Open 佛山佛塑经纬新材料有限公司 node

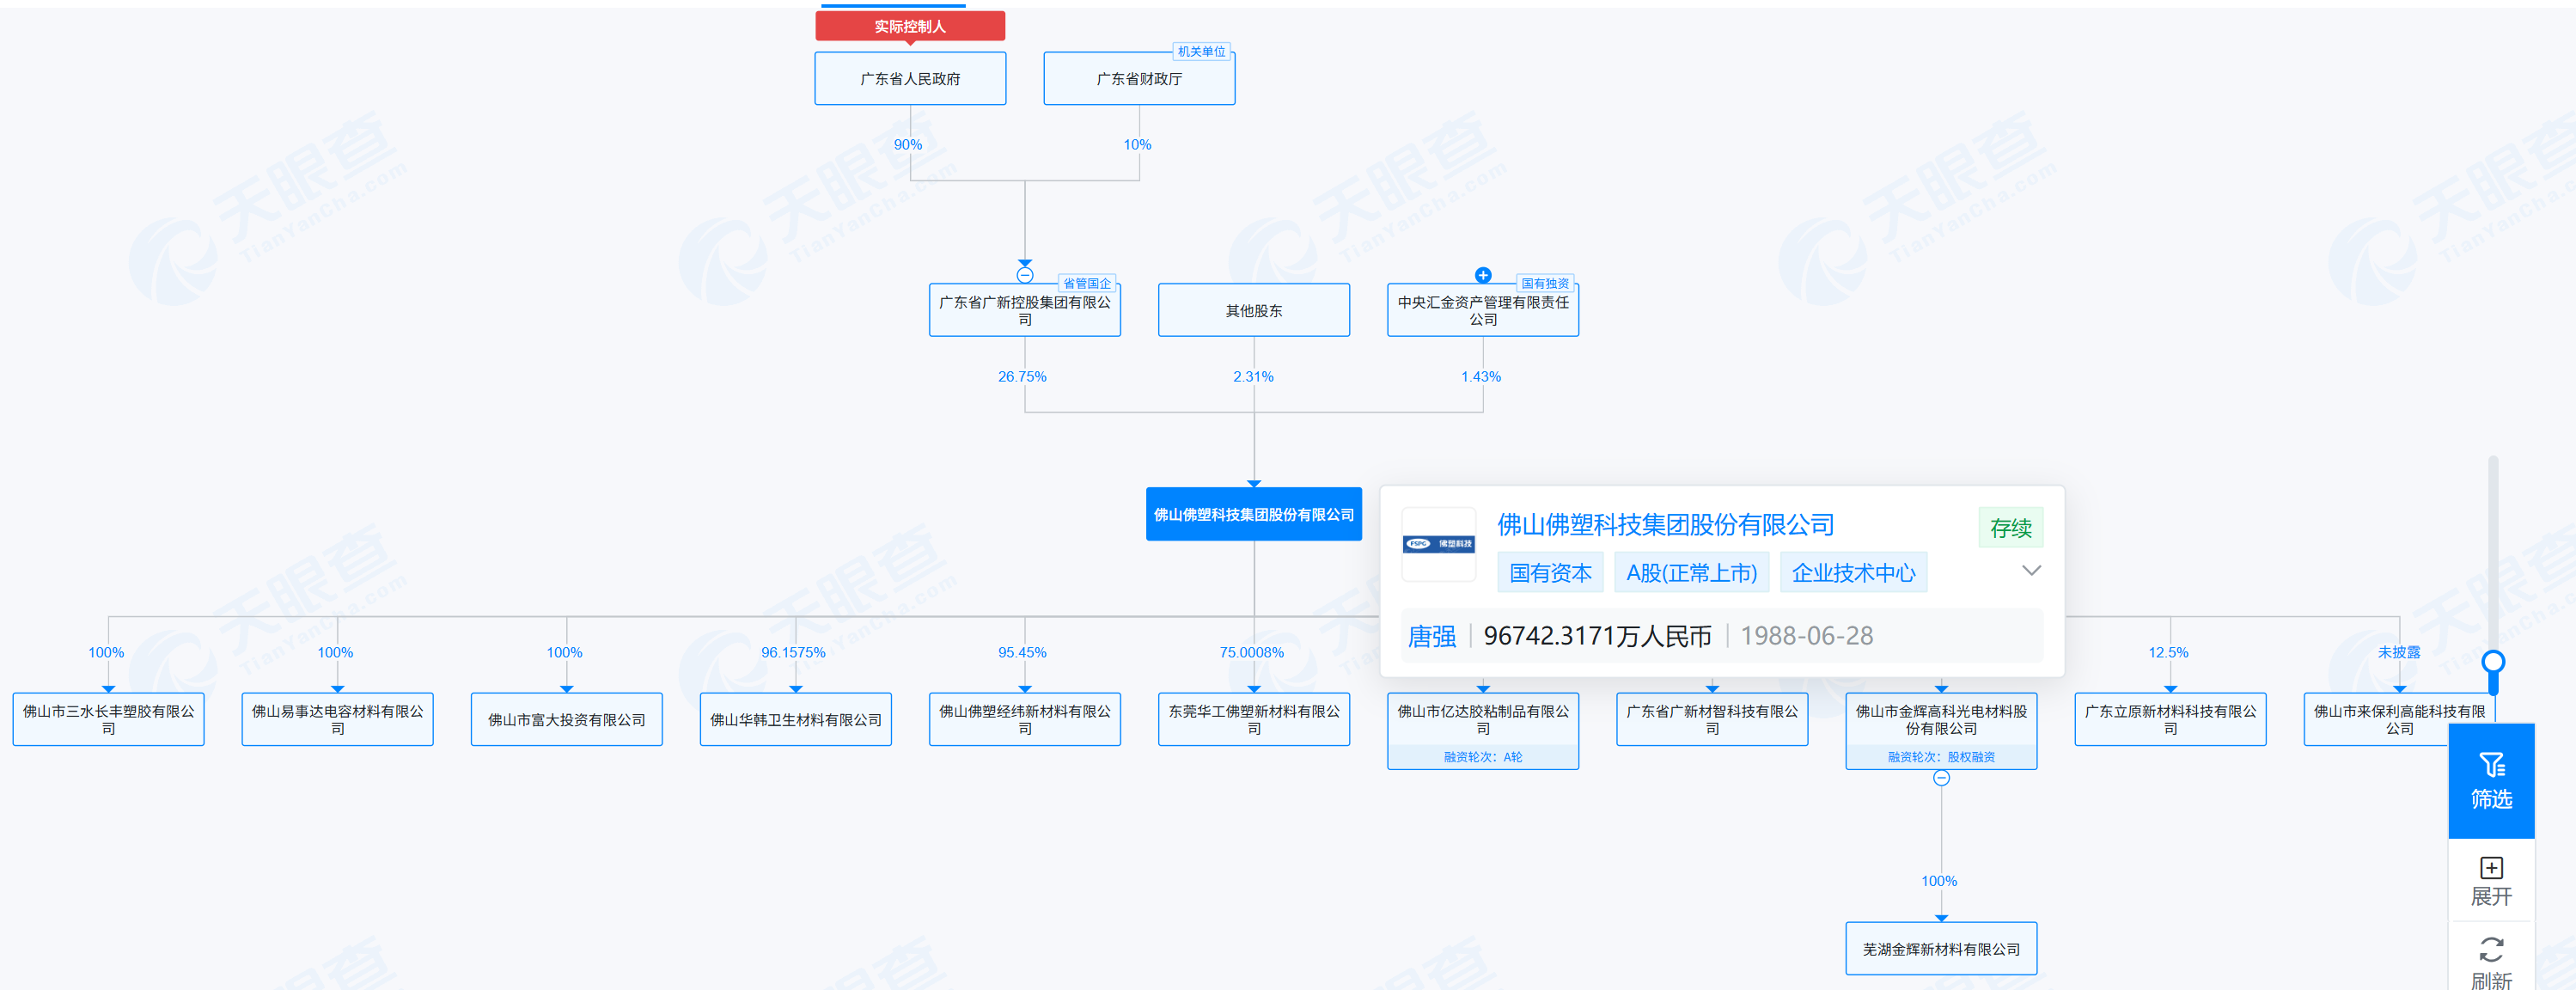(1025, 720)
